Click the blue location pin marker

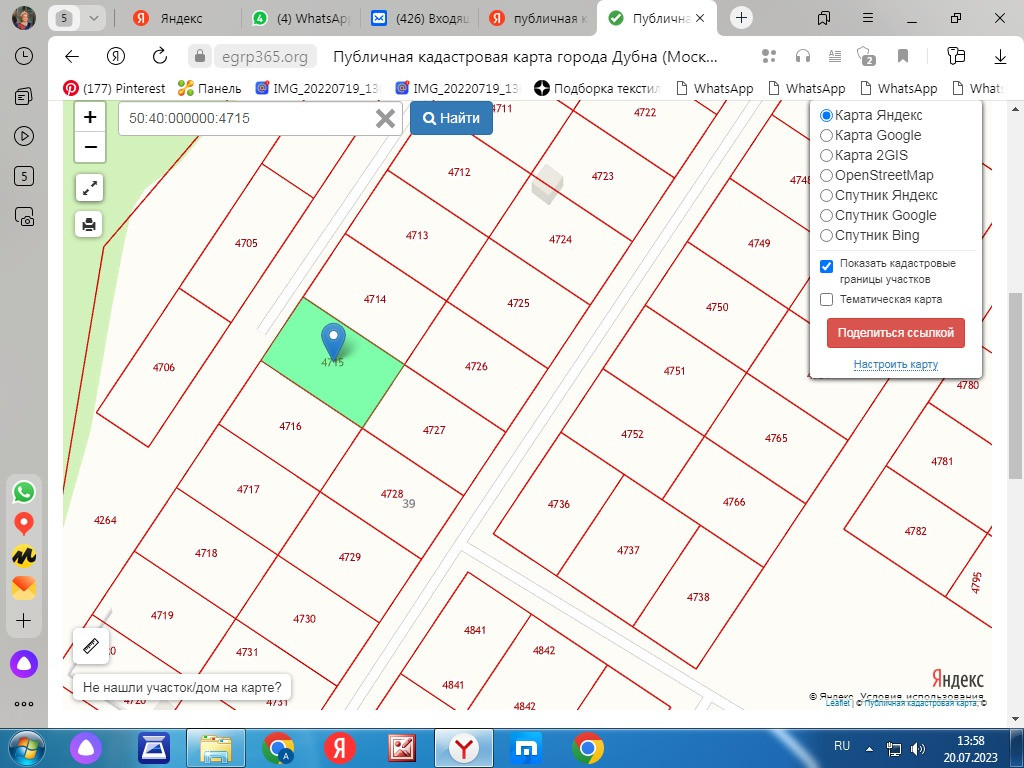click(x=334, y=341)
